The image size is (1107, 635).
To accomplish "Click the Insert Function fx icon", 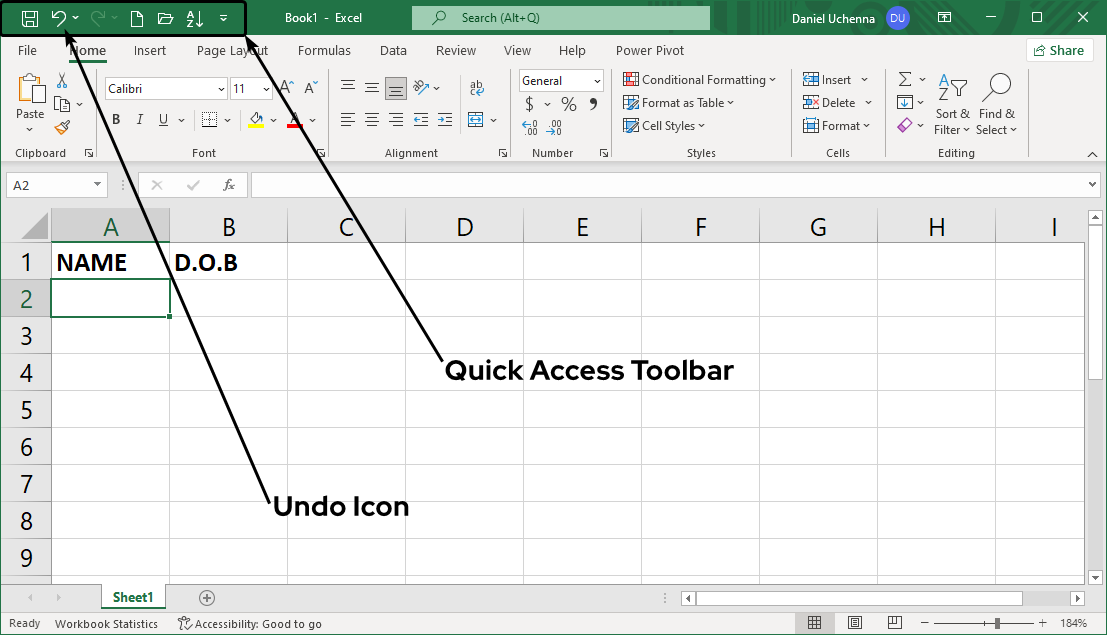I will click(229, 185).
